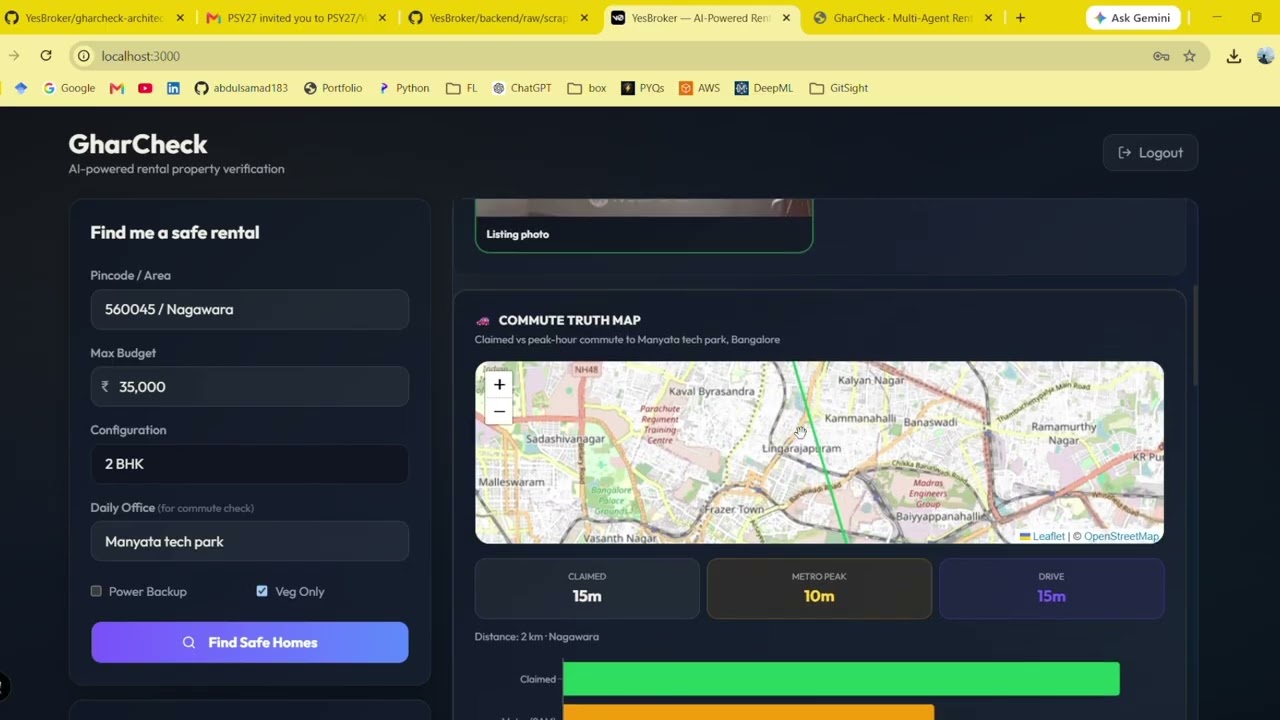Open the Ask Gemini button
This screenshot has height=720, width=1280.
coord(1134,18)
